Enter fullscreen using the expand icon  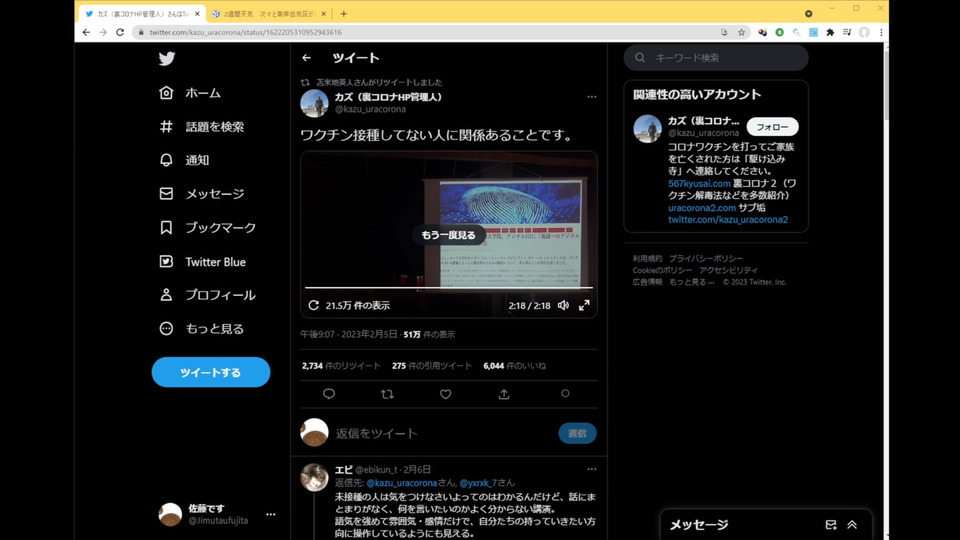point(584,305)
